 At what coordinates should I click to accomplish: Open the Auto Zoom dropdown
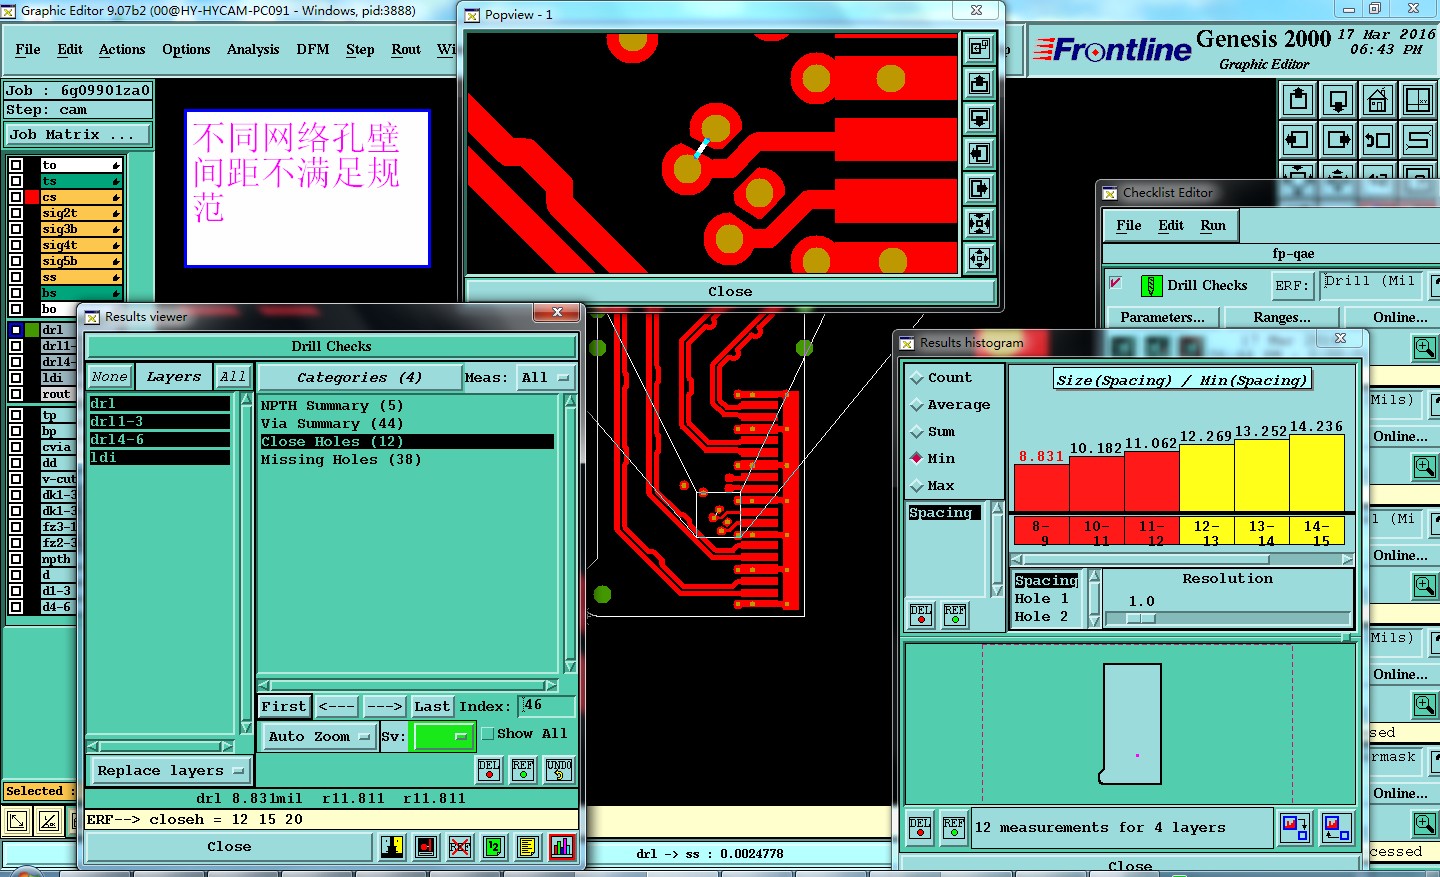click(x=319, y=737)
